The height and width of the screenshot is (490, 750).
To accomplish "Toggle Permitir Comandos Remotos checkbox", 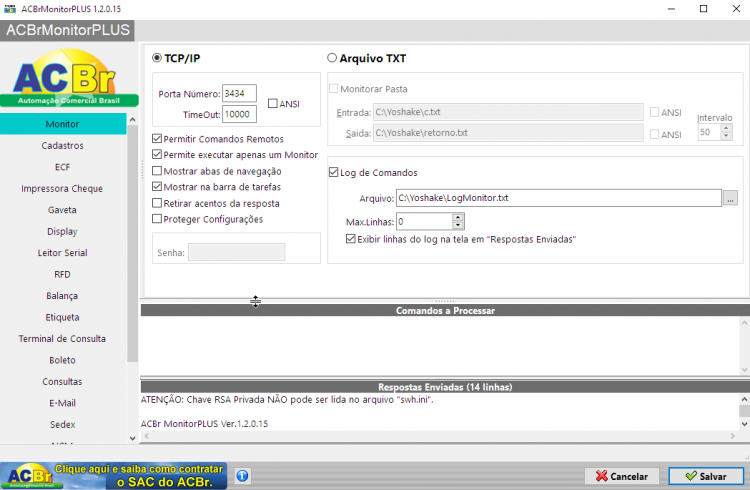I will [x=157, y=139].
